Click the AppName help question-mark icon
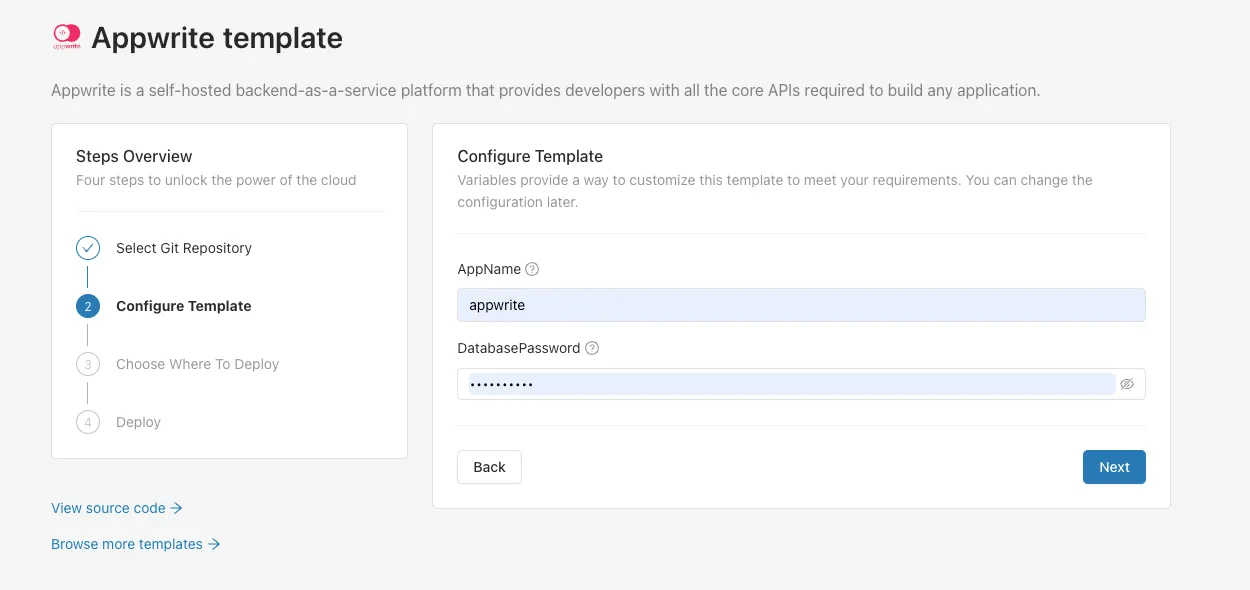This screenshot has height=590, width=1250. (532, 269)
